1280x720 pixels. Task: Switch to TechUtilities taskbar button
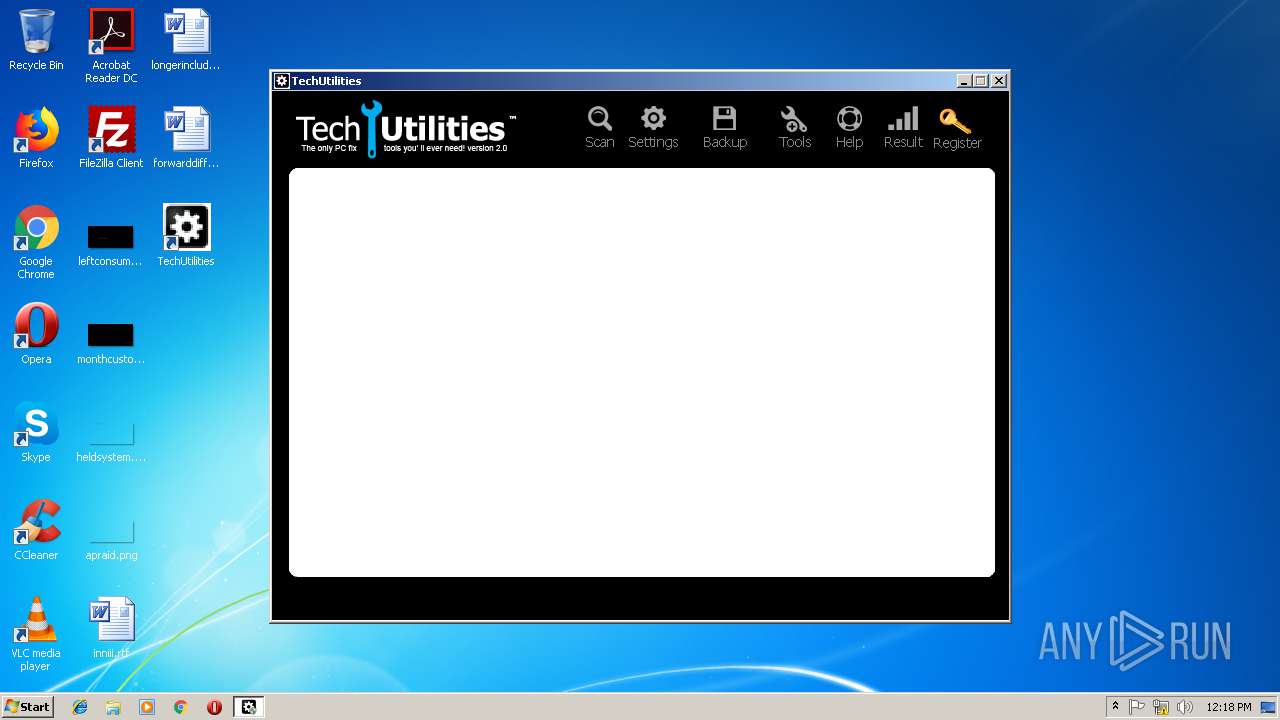[249, 707]
